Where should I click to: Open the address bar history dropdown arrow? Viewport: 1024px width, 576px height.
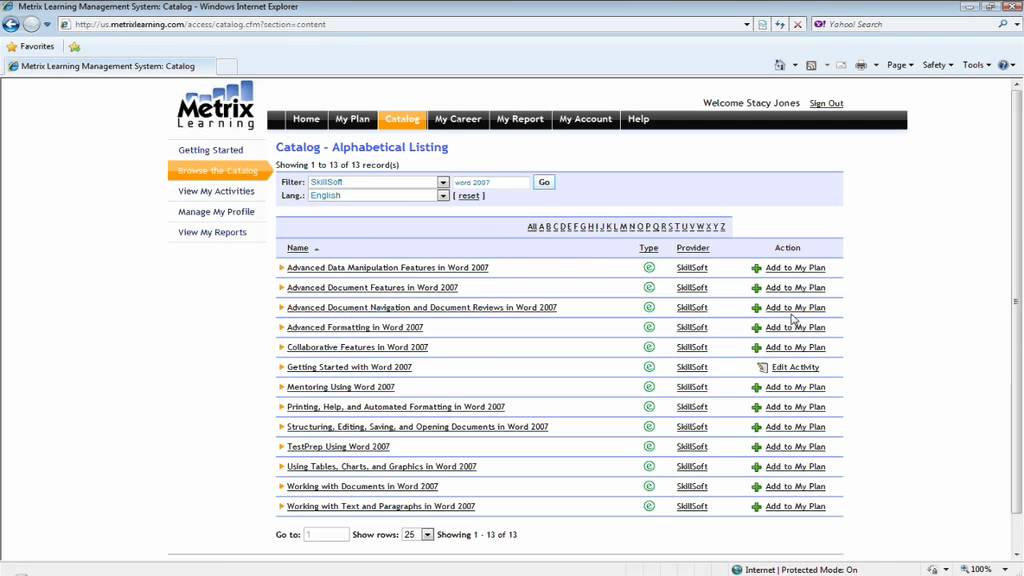point(746,24)
